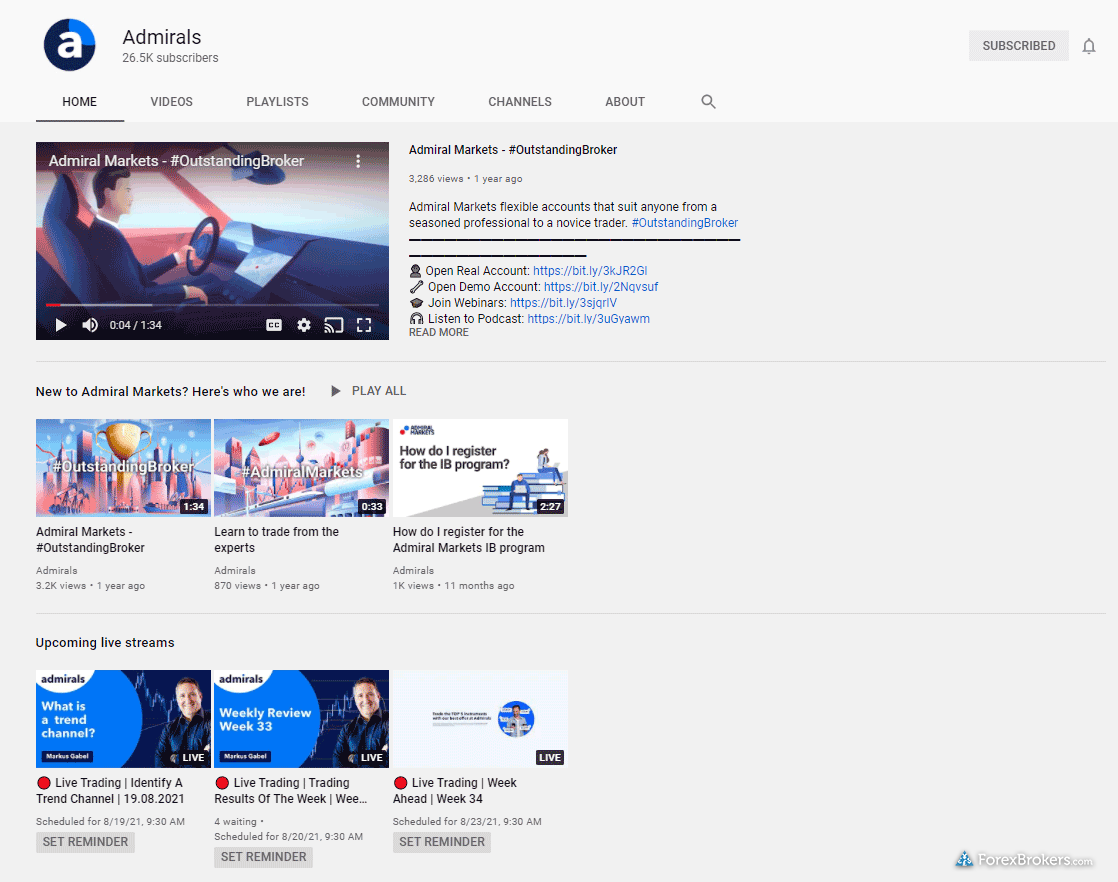Viewport: 1118px width, 882px height.
Task: Play the featured Admiral Markets video
Action: coord(61,325)
